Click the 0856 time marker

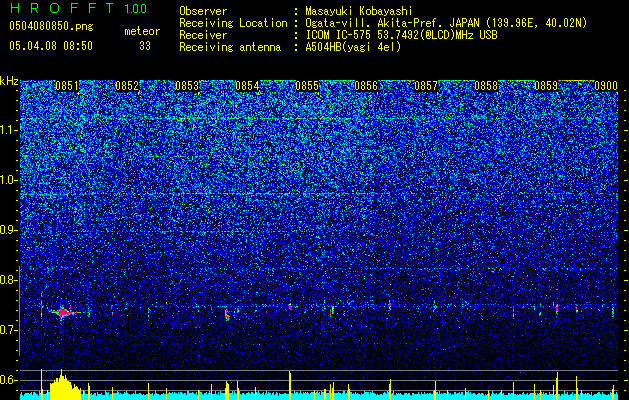(366, 86)
